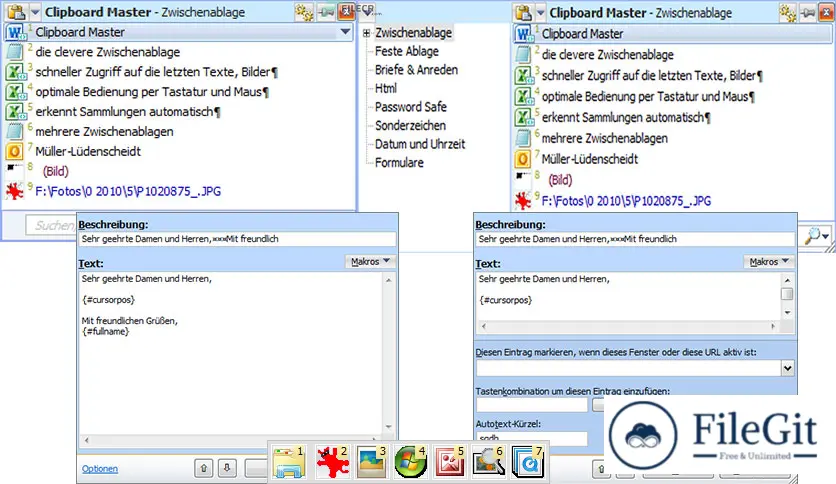Click Excel icon beside 'erkennt Sammlungen' in left list
The image size is (836, 484).
(x=15, y=112)
